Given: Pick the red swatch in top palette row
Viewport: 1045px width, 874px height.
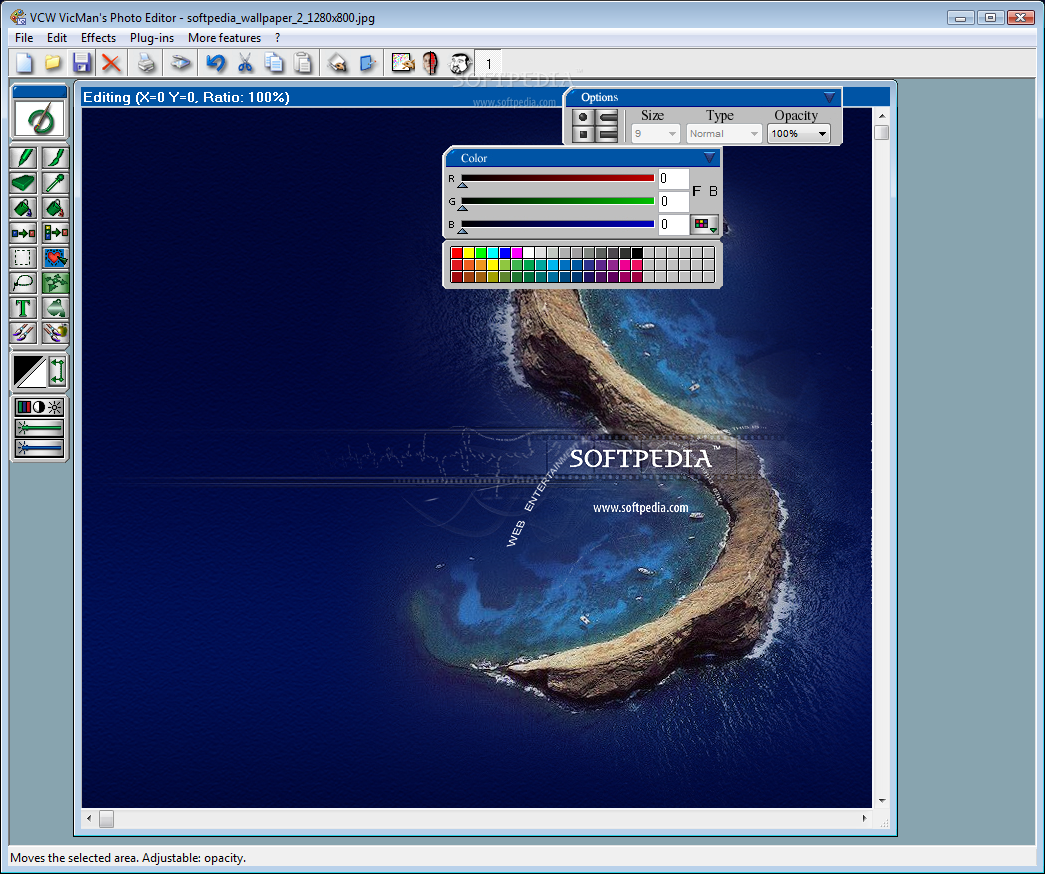Looking at the screenshot, I should (457, 253).
